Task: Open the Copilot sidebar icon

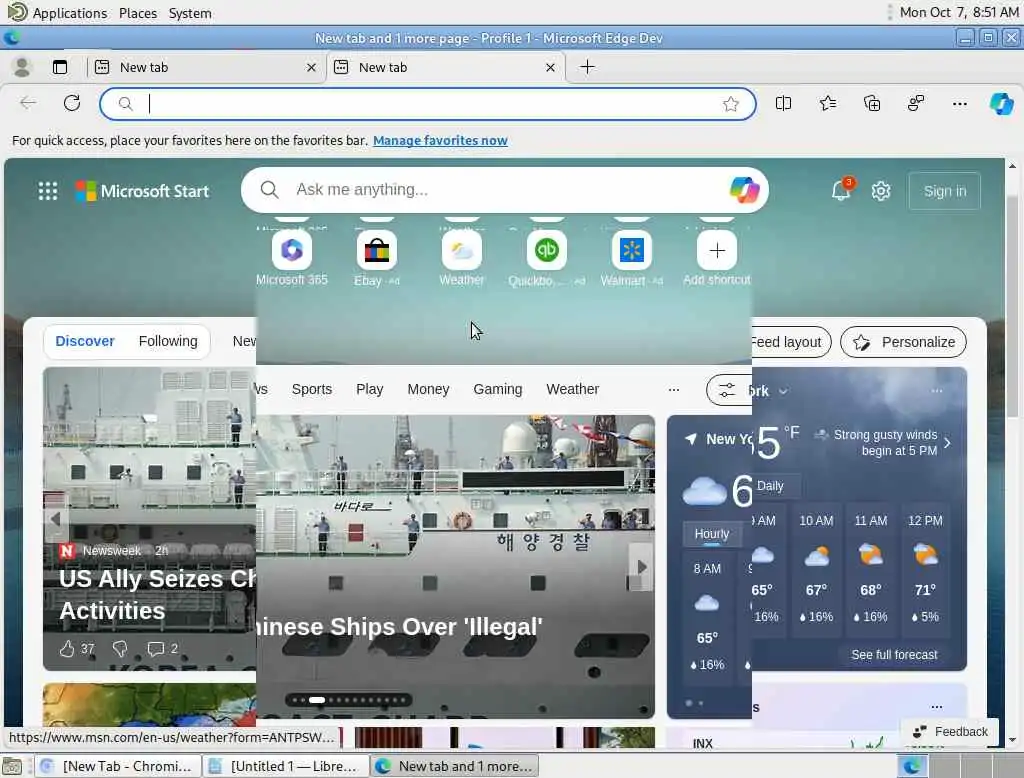Action: pos(1002,103)
